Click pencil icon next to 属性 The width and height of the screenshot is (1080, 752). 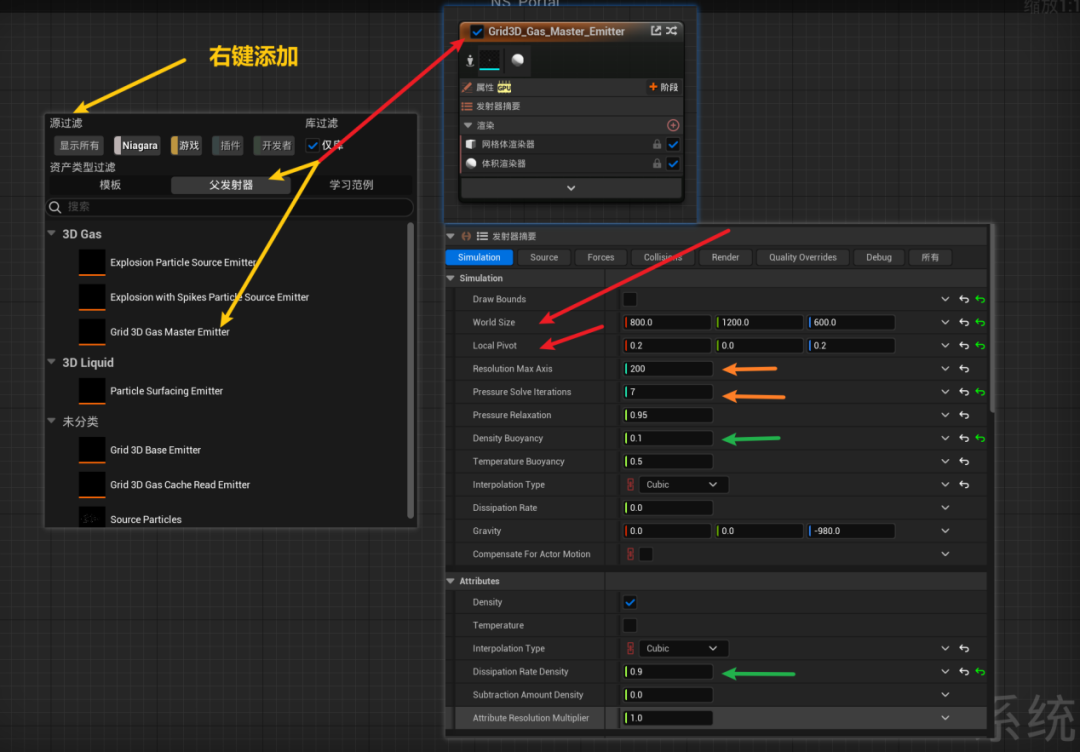coord(467,87)
